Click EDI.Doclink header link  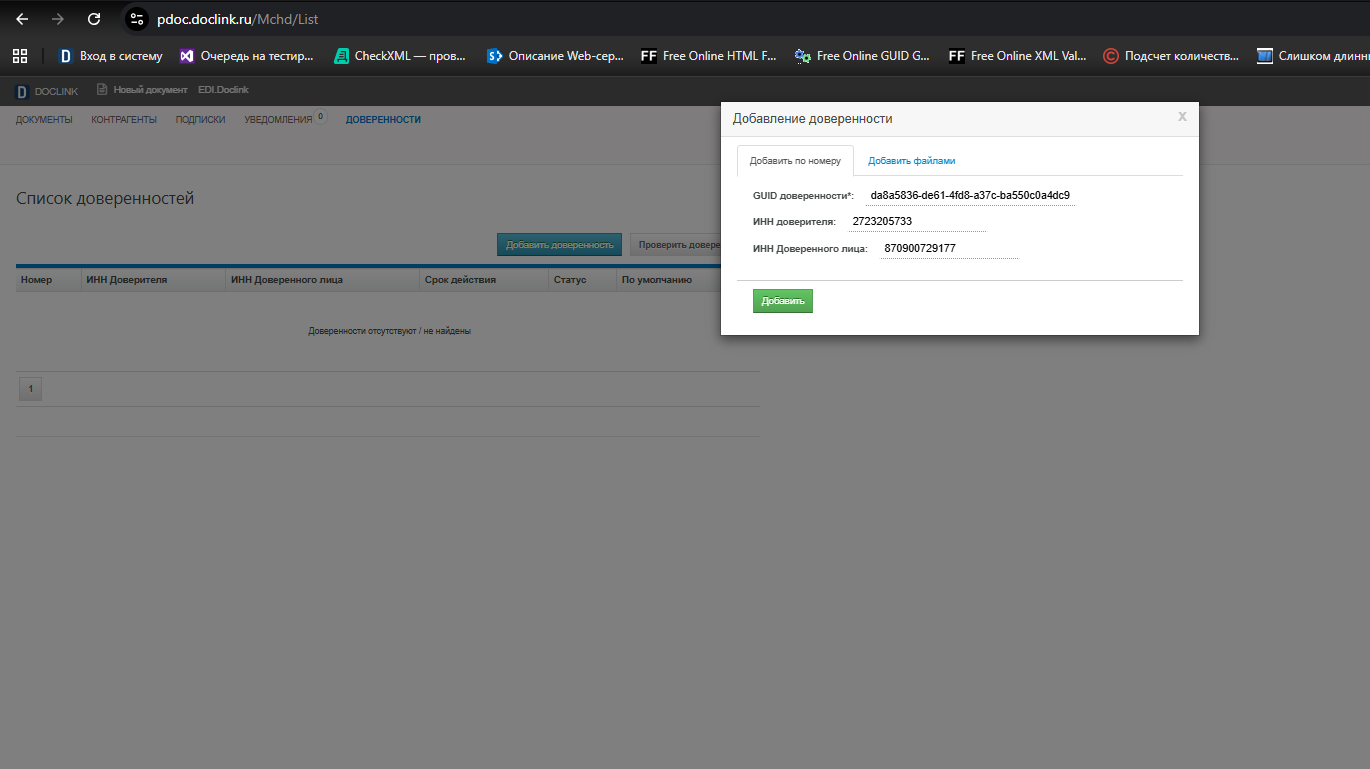coord(223,90)
